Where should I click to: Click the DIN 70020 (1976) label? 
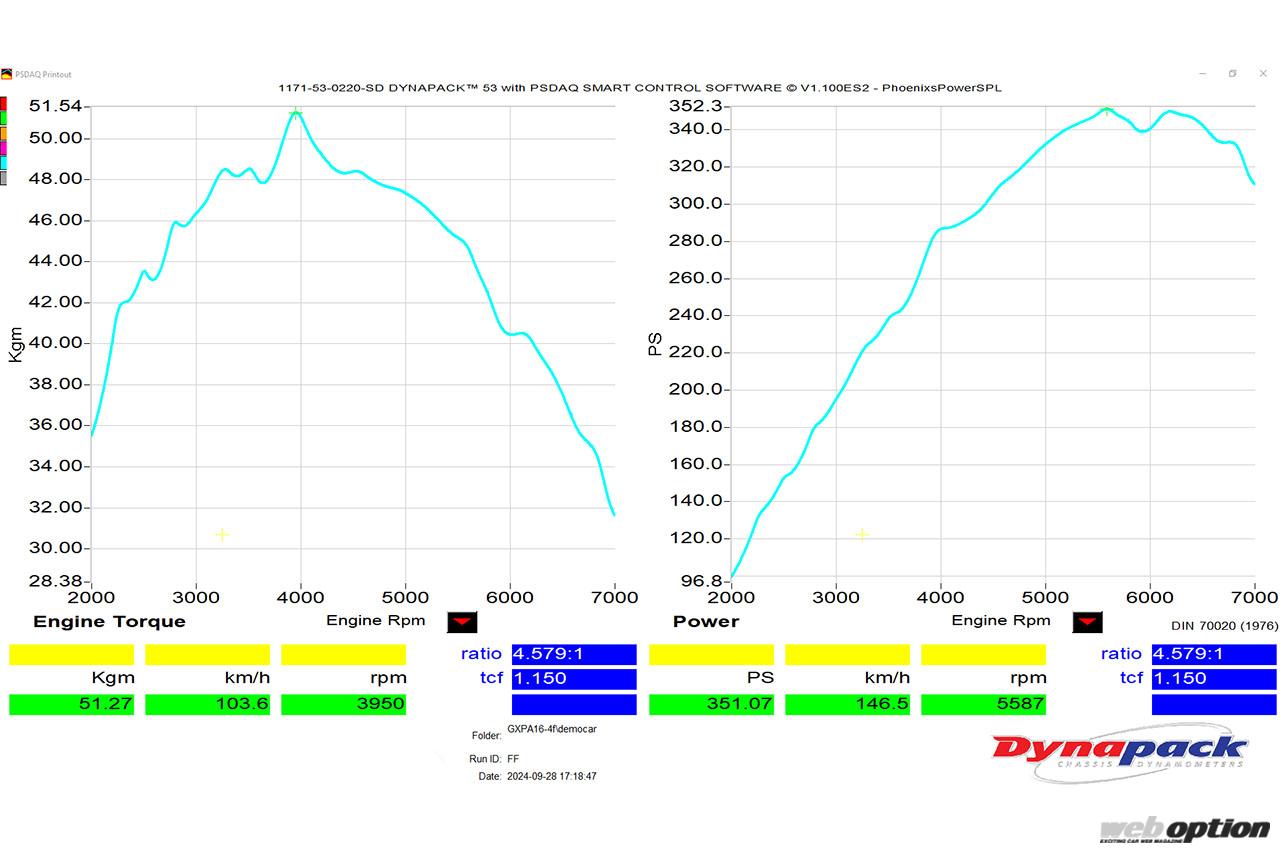click(1224, 626)
